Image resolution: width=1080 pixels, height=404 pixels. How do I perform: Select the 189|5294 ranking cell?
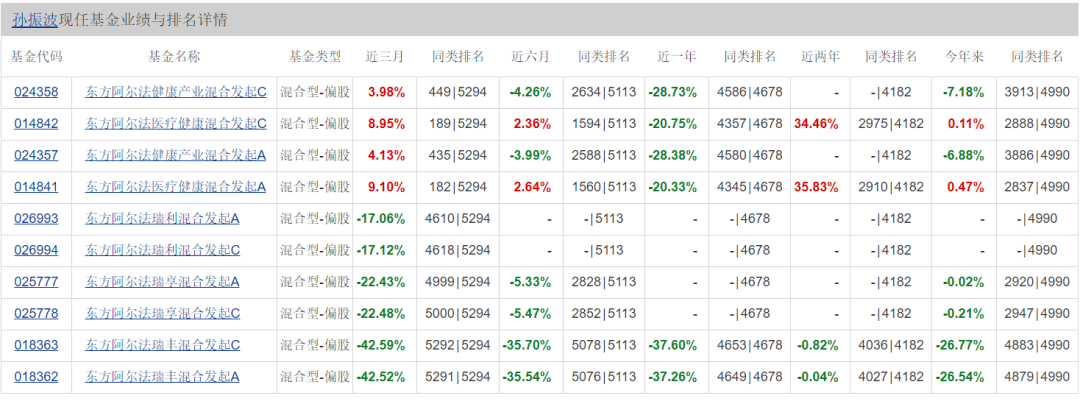(458, 123)
